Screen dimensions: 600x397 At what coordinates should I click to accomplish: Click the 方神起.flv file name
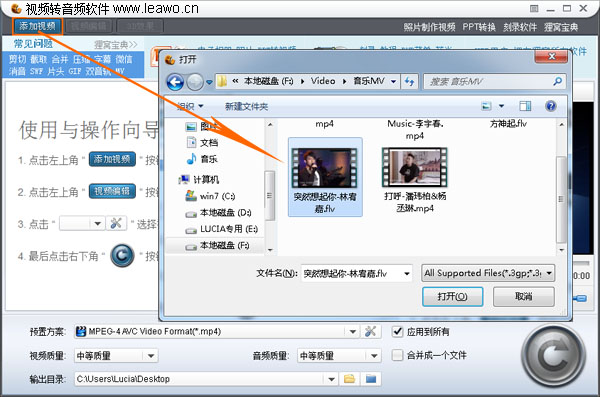point(508,124)
